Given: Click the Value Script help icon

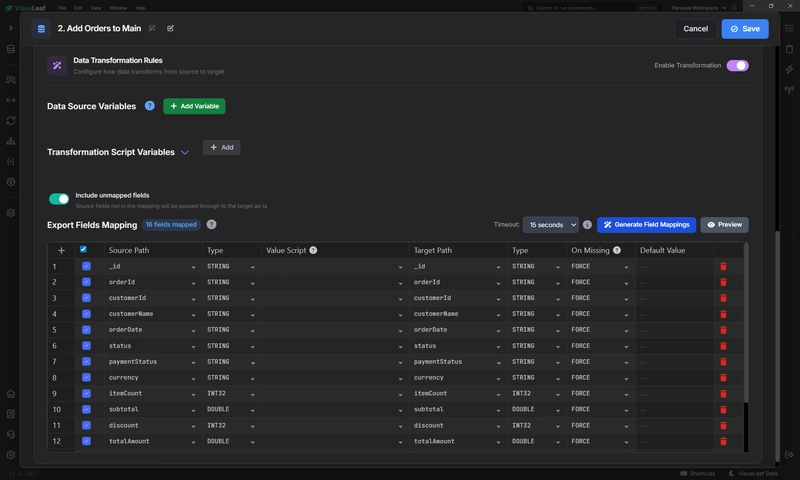Looking at the screenshot, I should tap(313, 250).
